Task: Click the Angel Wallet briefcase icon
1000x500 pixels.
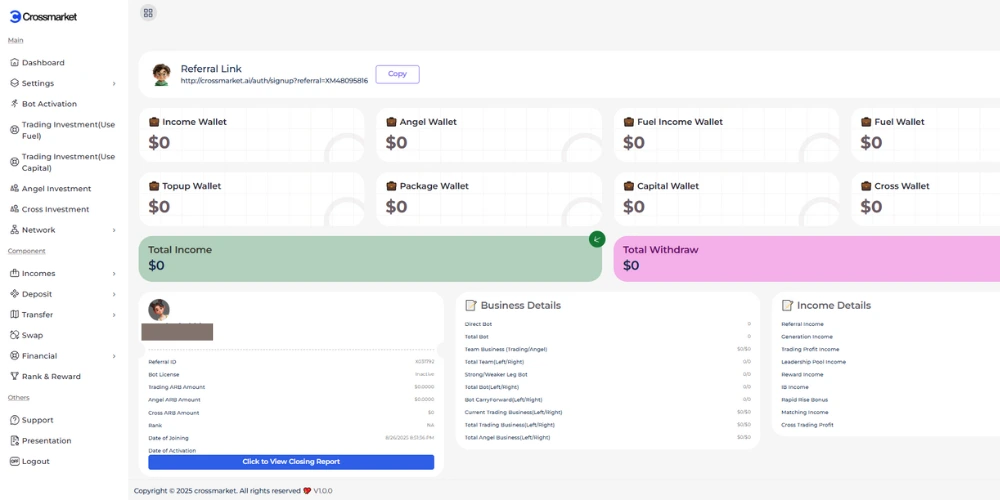Action: point(392,121)
